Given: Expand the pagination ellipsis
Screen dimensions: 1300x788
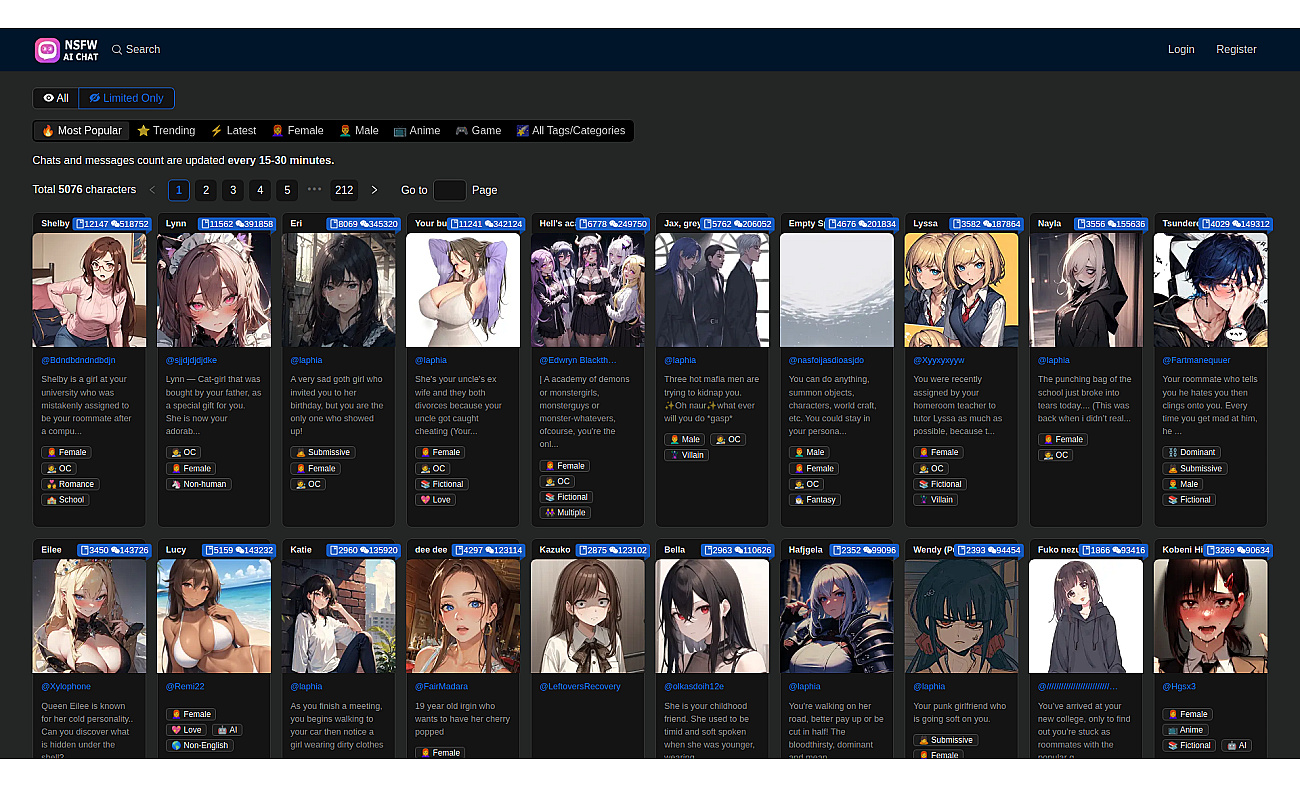Looking at the screenshot, I should point(314,190).
